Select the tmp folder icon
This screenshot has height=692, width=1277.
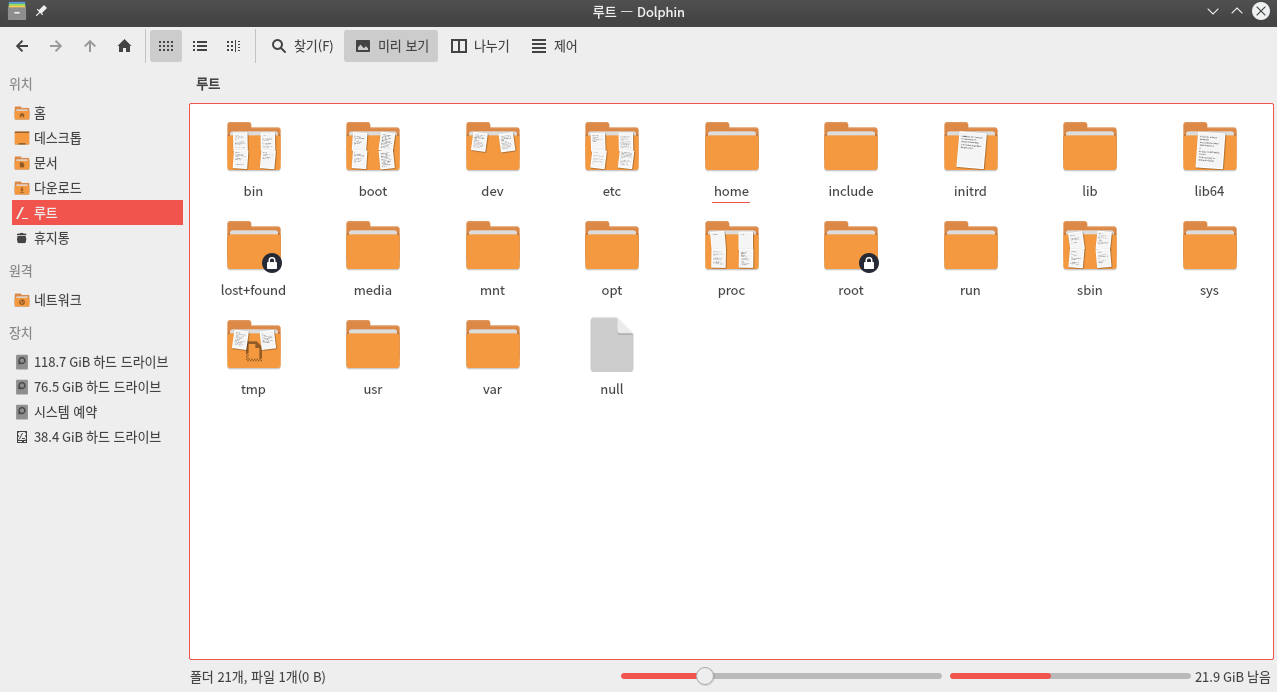pos(253,345)
